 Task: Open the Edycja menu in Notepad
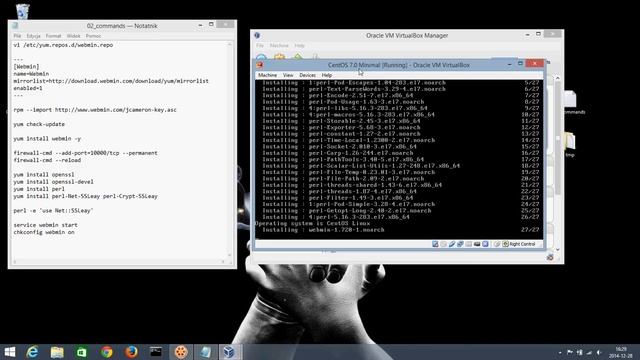[x=33, y=36]
